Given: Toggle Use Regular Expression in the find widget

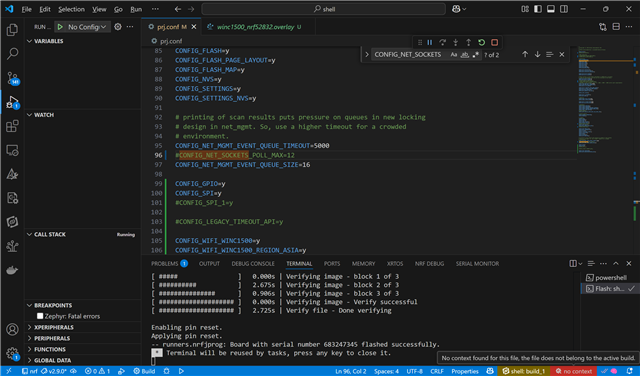Looking at the screenshot, I should [476, 54].
